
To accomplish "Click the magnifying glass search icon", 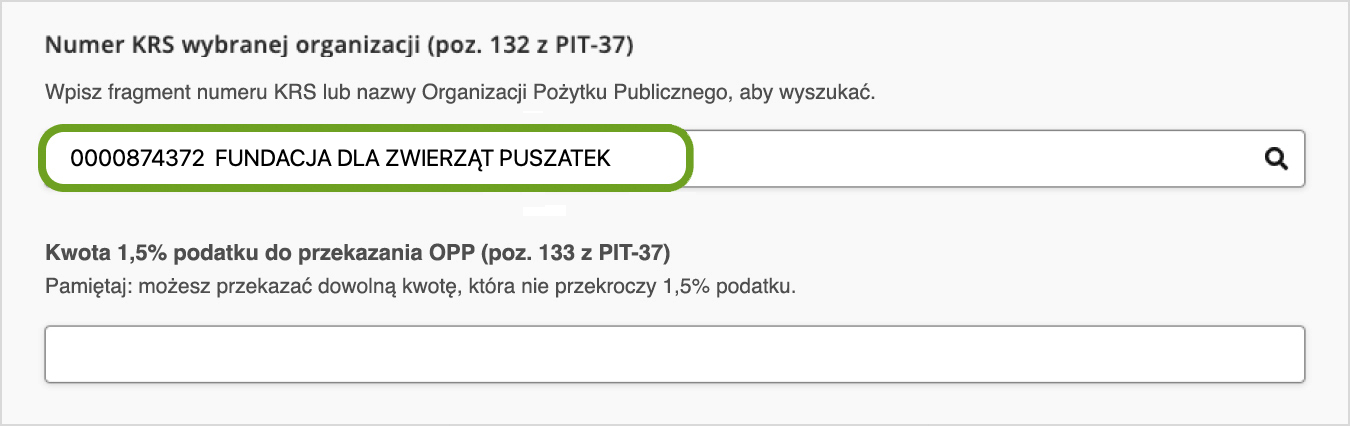I will tap(1276, 158).
